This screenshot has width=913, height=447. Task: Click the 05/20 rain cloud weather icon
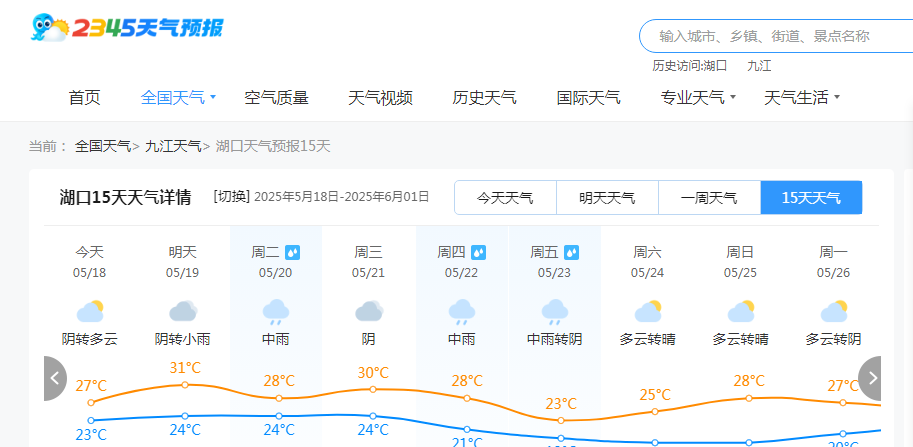pos(276,311)
